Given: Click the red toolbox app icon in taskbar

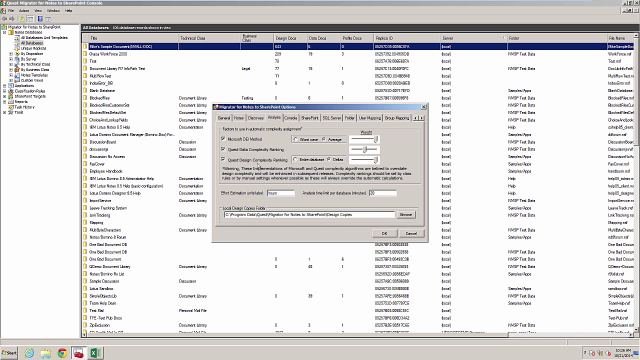Looking at the screenshot, I should tap(78, 353).
